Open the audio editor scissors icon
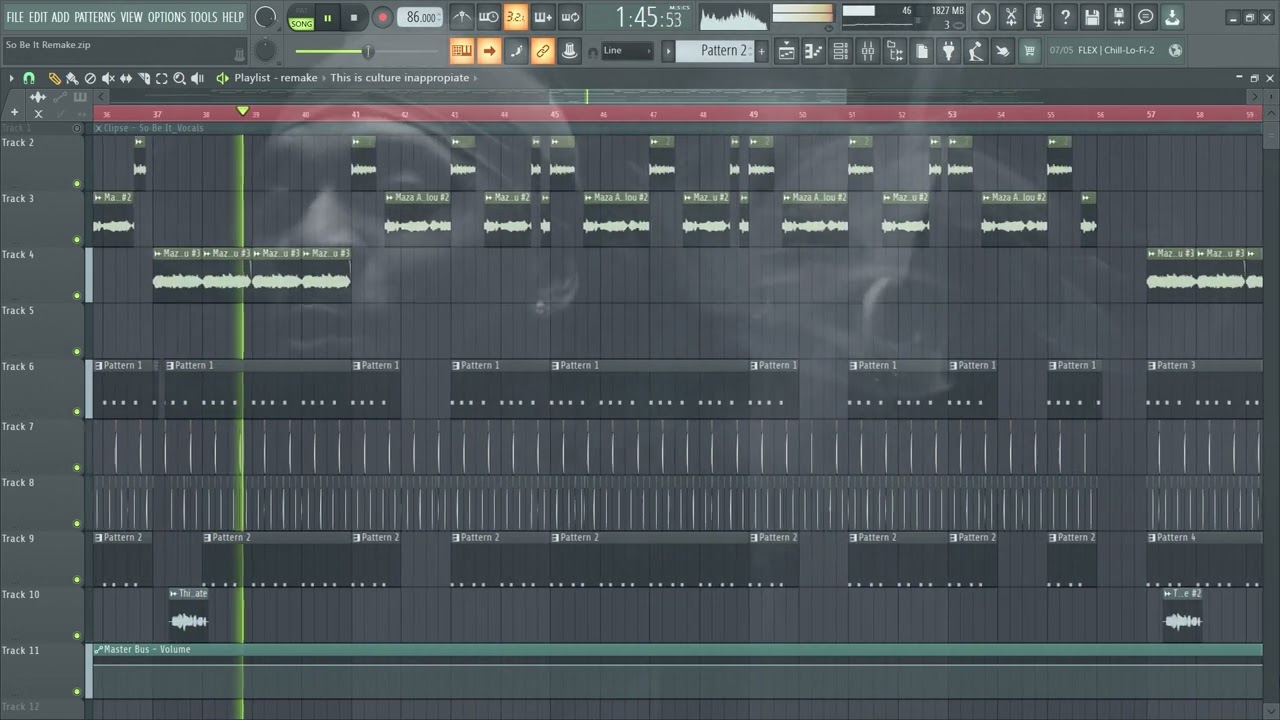Viewport: 1280px width, 720px height. tap(1011, 17)
